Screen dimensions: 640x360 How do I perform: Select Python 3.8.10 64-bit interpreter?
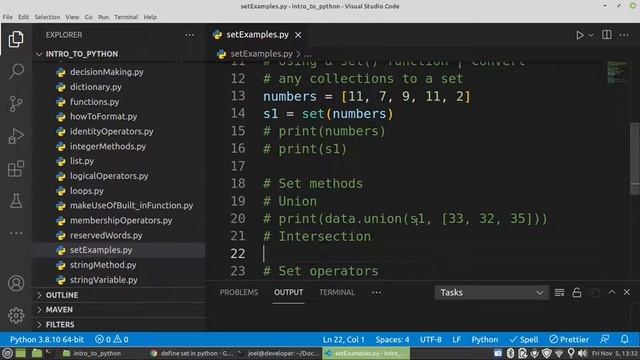pos(47,339)
